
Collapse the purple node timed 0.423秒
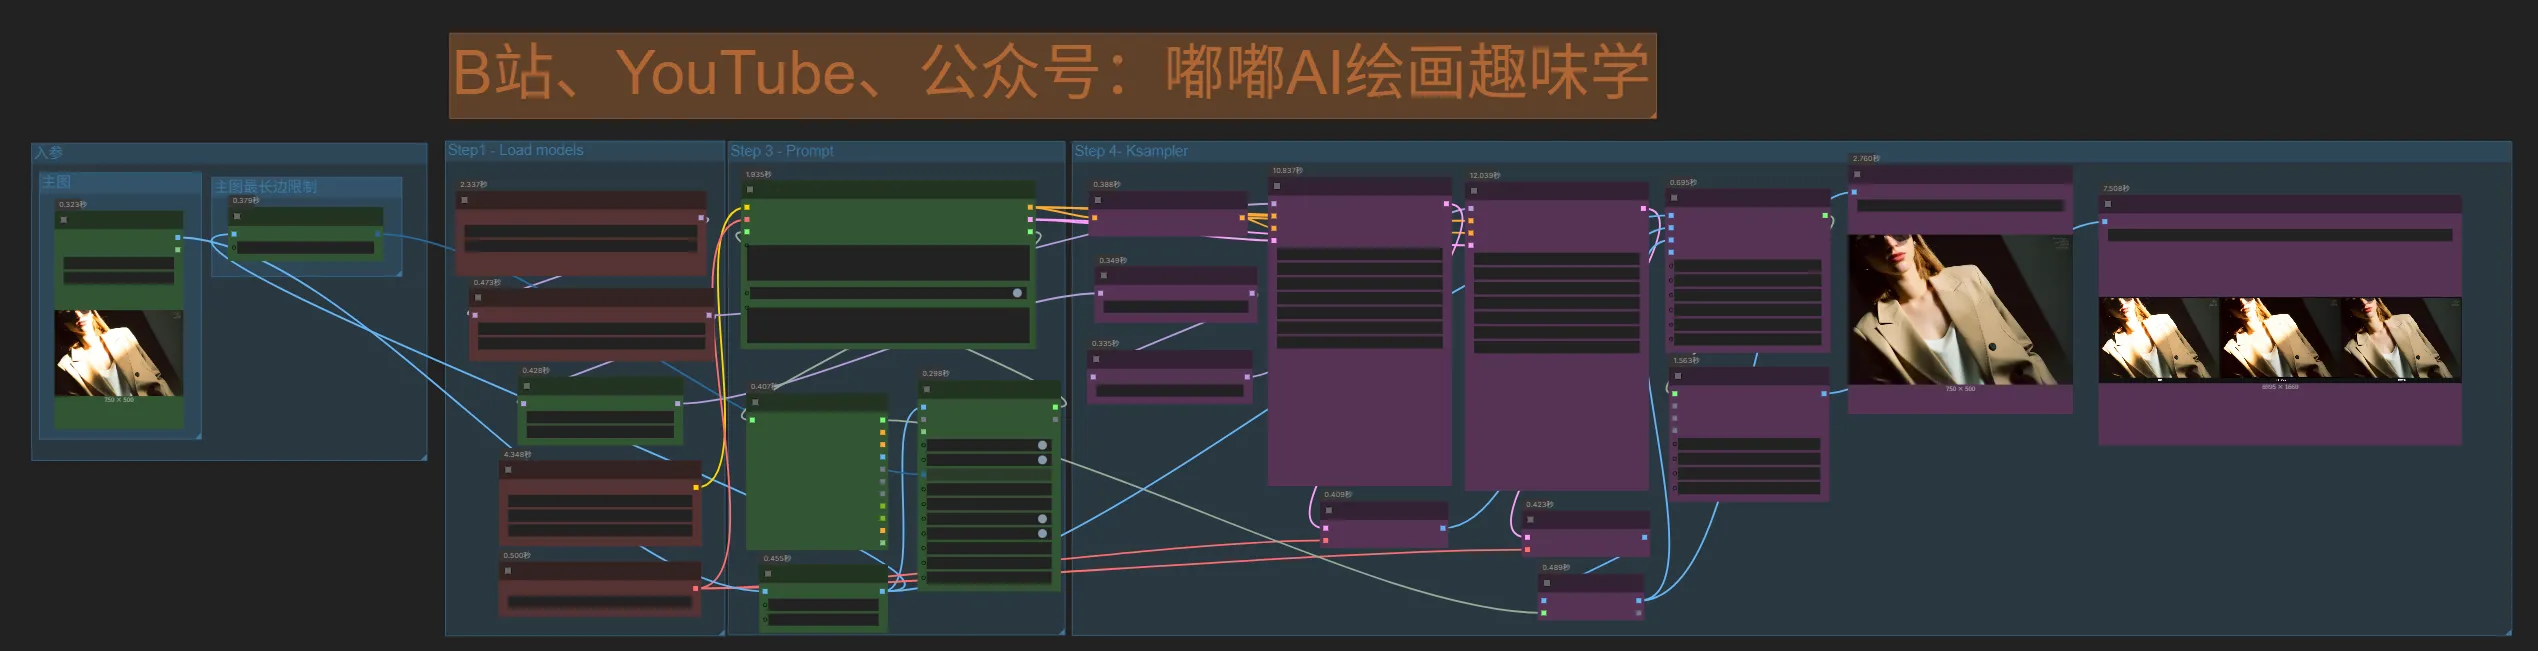(1530, 520)
